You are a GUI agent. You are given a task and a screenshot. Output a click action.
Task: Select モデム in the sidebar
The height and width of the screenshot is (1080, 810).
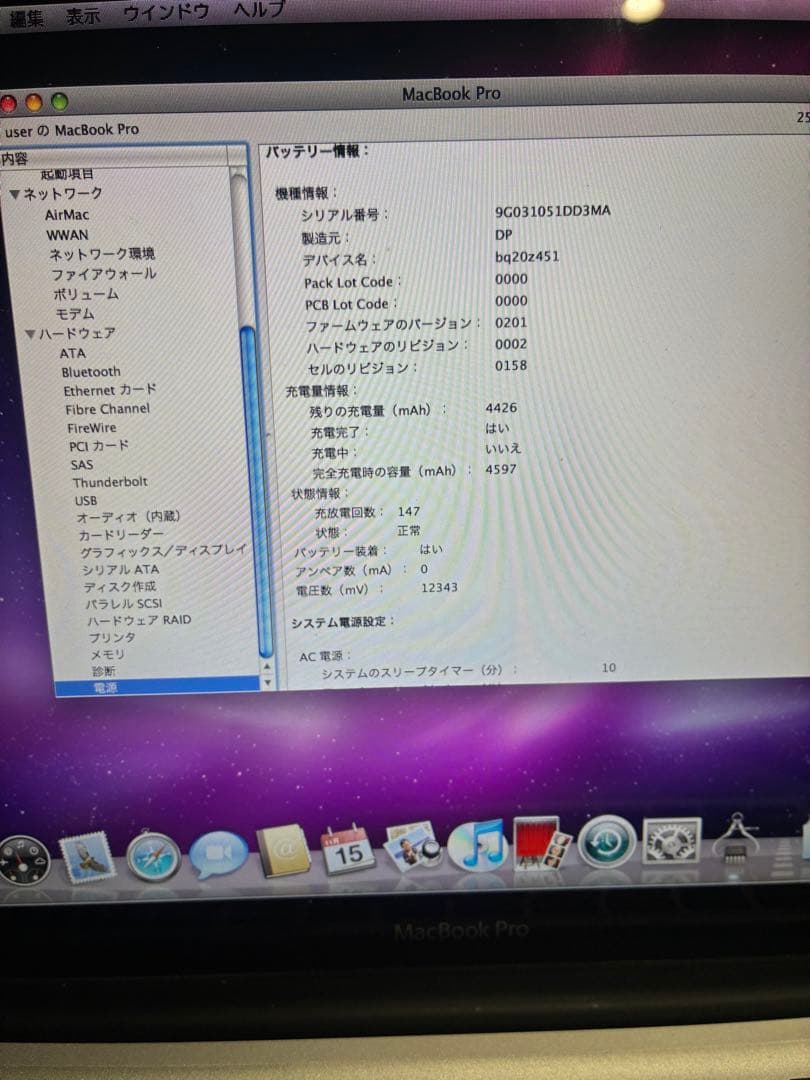pos(74,313)
